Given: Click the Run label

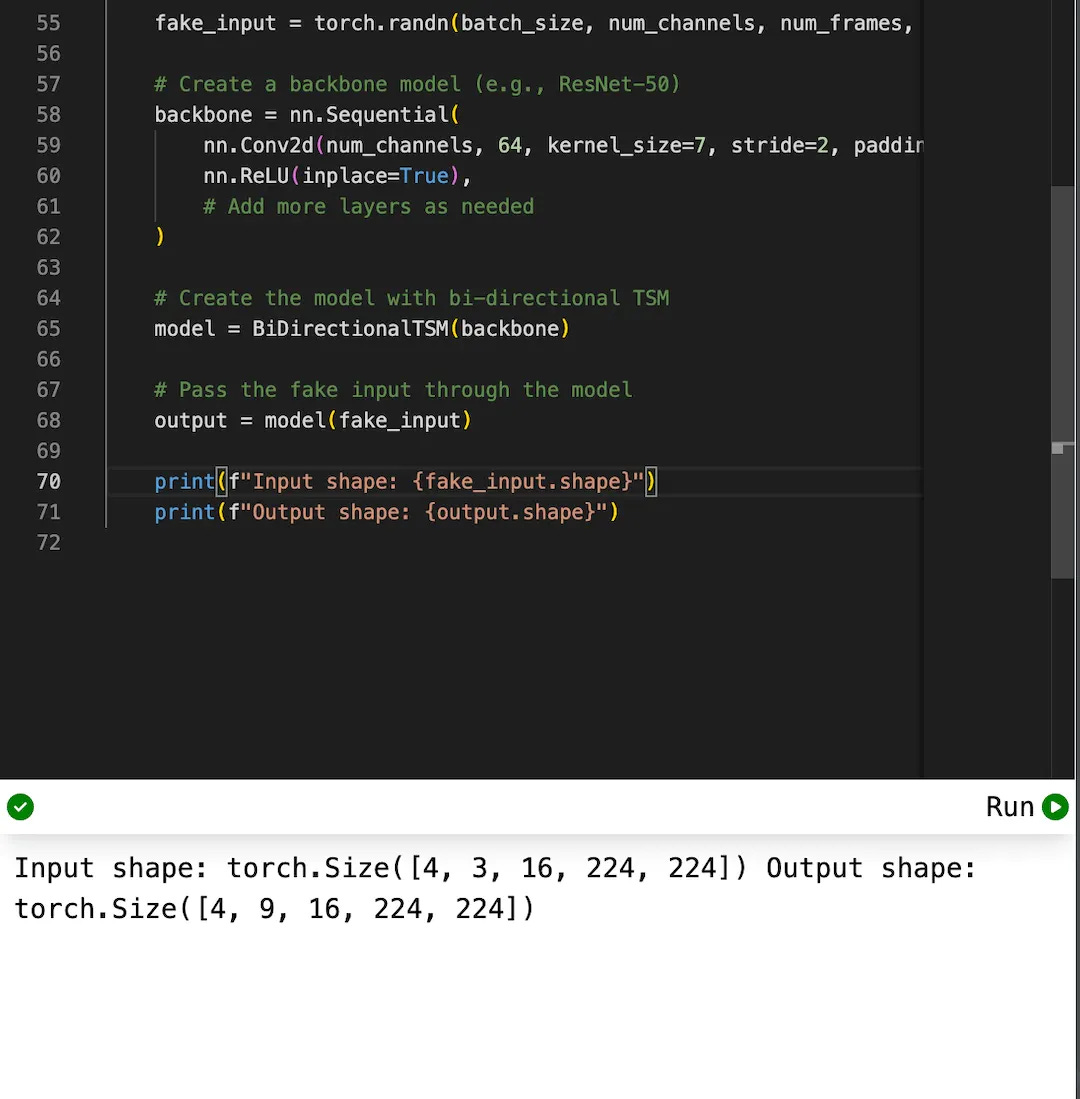Looking at the screenshot, I should (x=1009, y=807).
